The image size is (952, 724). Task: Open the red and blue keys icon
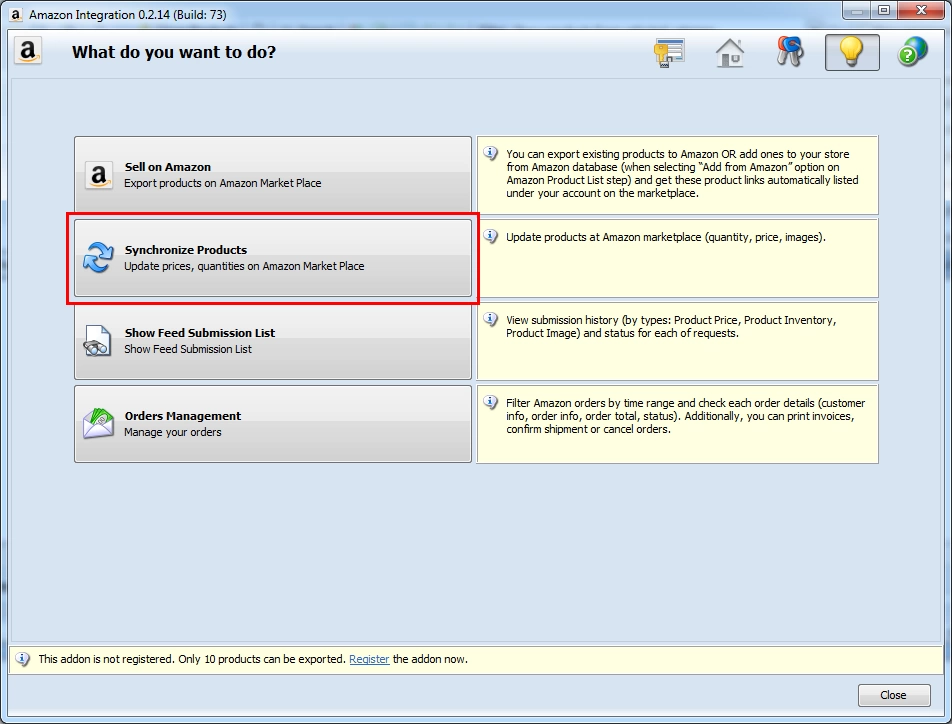pos(790,52)
